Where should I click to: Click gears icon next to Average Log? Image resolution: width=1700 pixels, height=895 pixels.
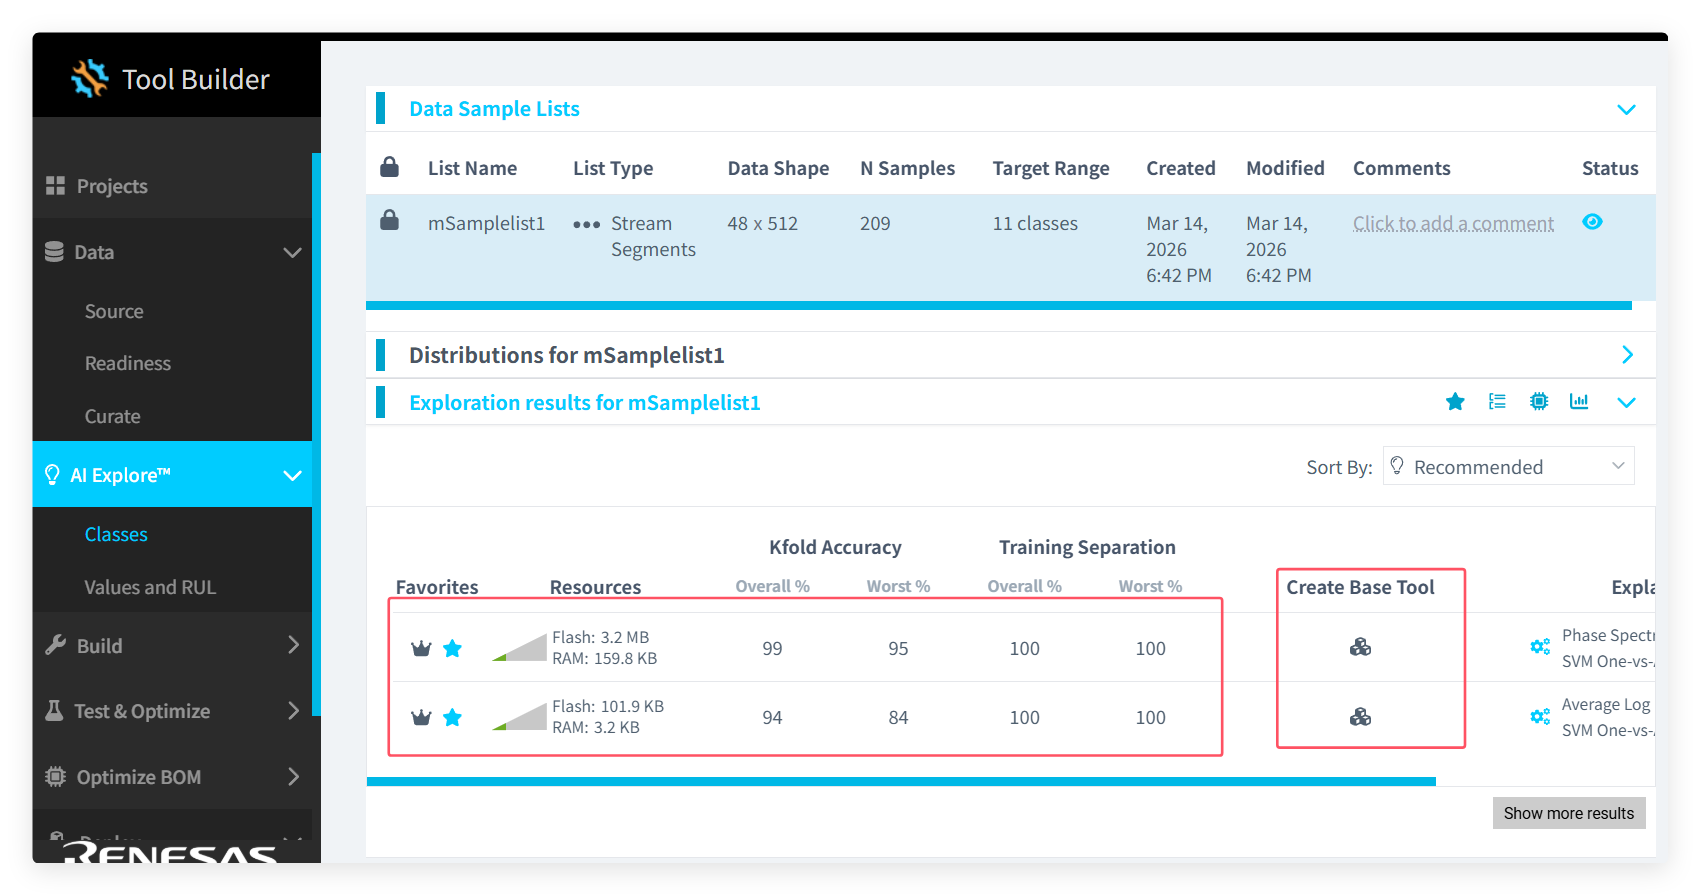coord(1540,716)
